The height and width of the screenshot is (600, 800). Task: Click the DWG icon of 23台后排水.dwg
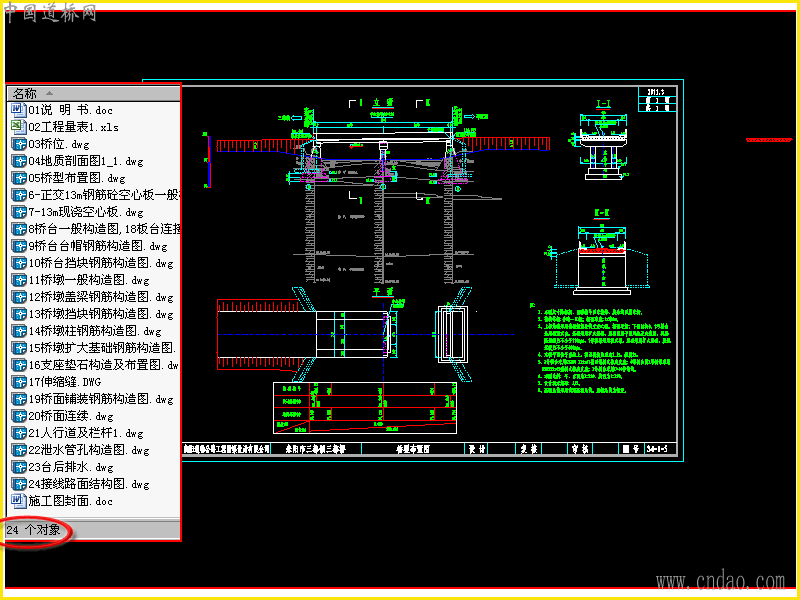[x=19, y=467]
